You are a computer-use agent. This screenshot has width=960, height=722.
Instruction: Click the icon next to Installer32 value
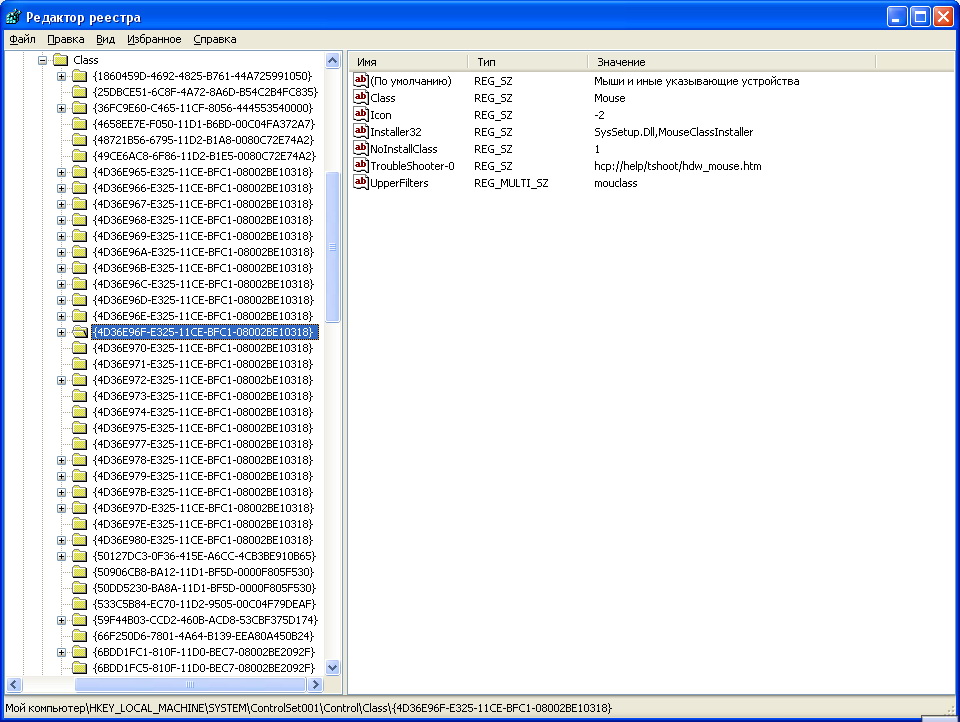tap(361, 131)
